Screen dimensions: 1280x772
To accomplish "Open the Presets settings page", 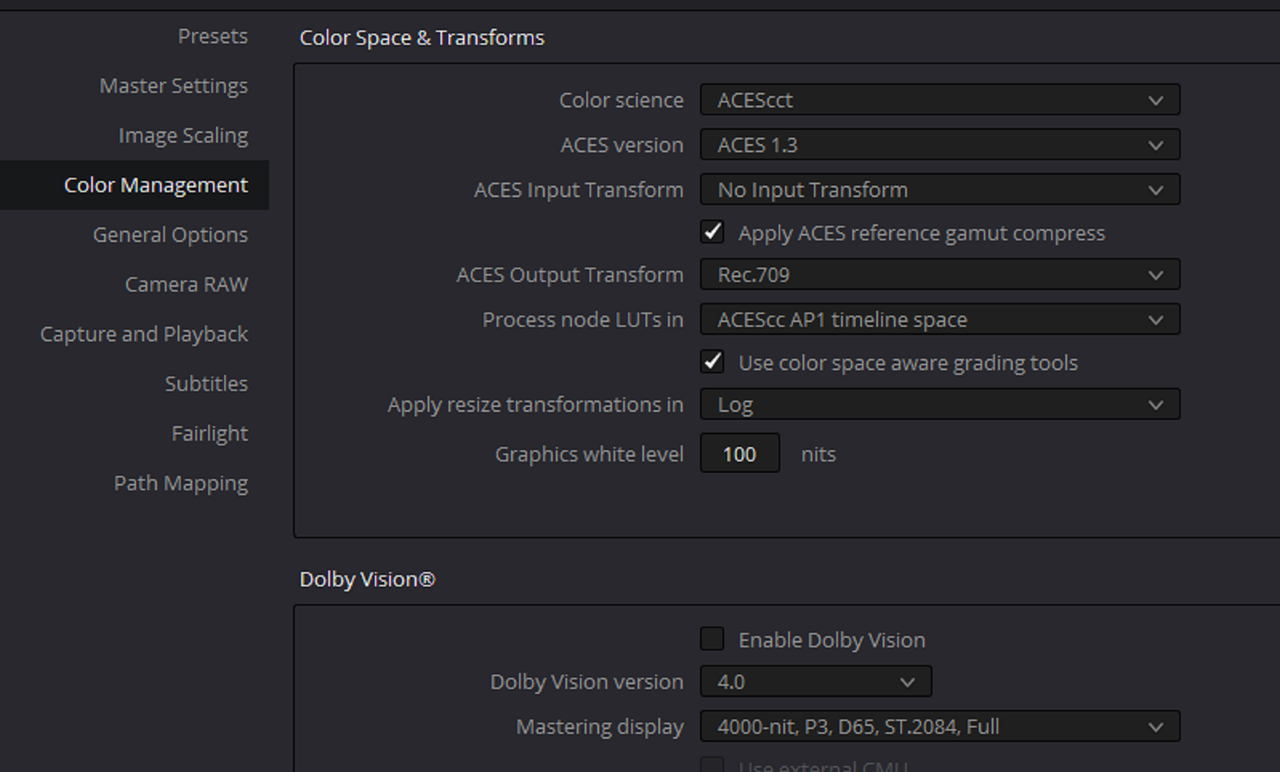I will (x=212, y=36).
